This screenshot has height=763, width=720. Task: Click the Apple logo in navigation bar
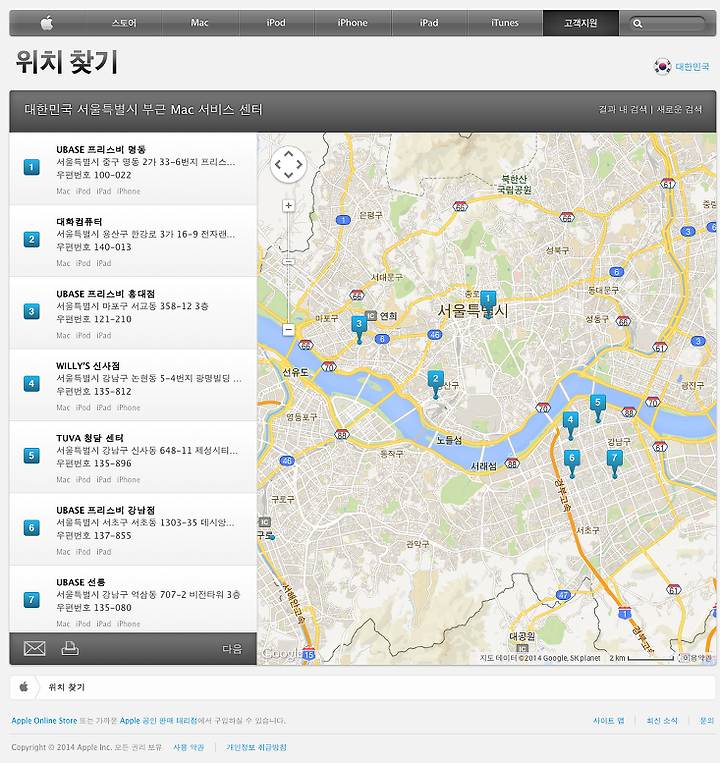[x=47, y=23]
